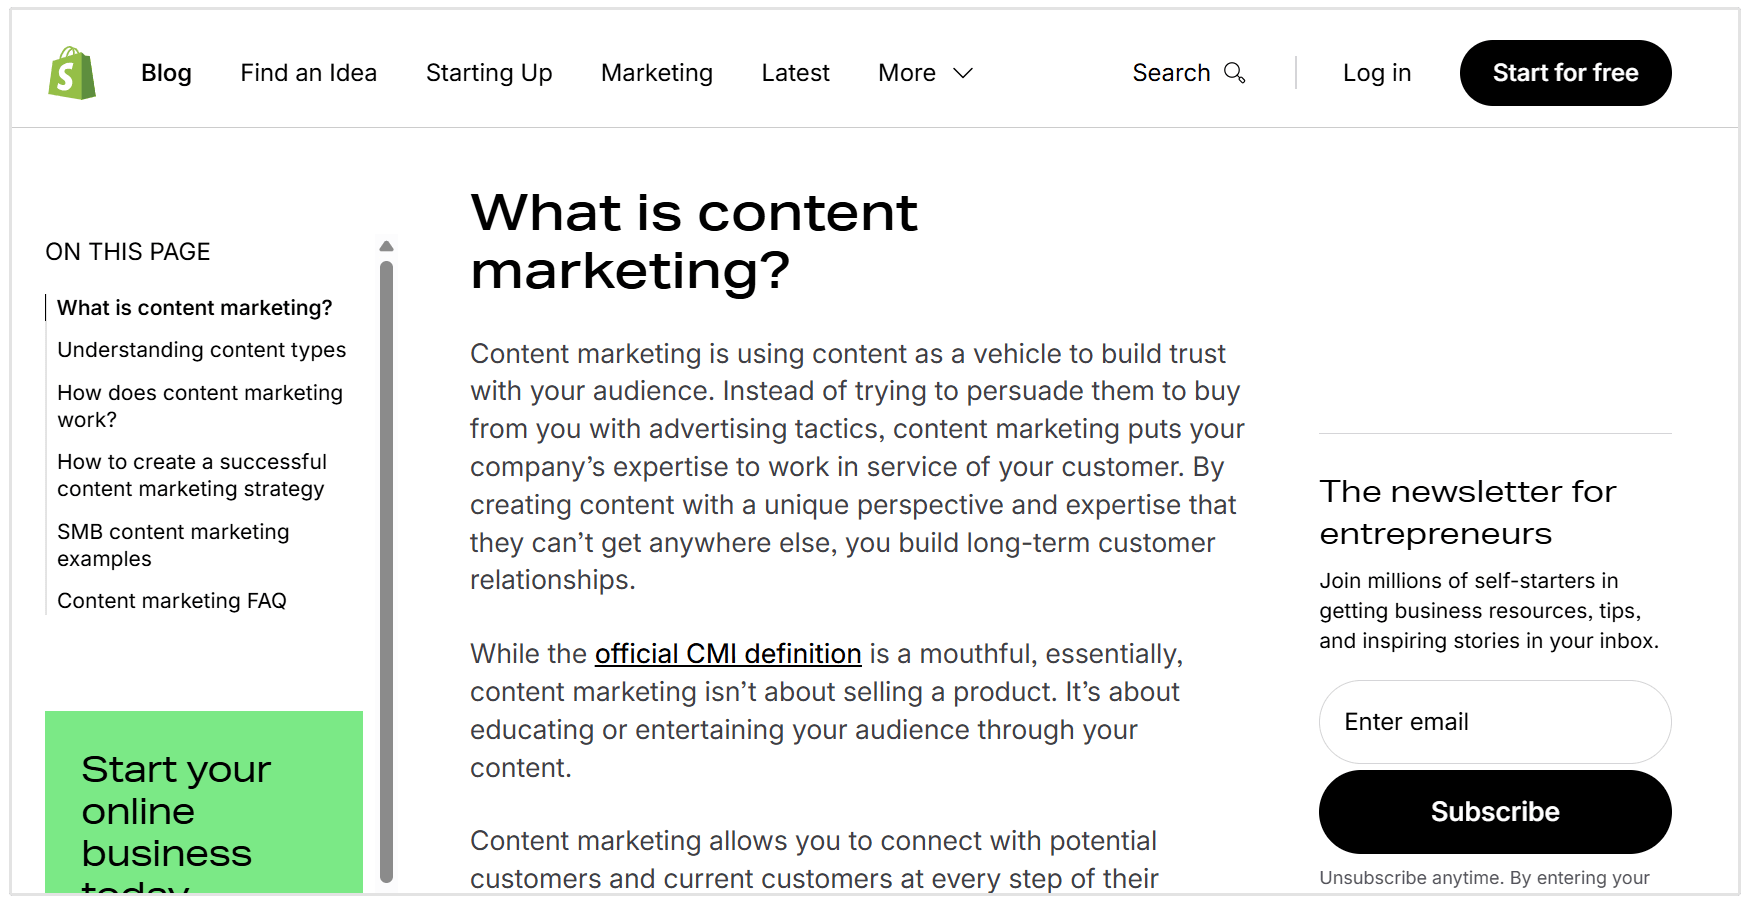Open the Log in link

[x=1377, y=73]
